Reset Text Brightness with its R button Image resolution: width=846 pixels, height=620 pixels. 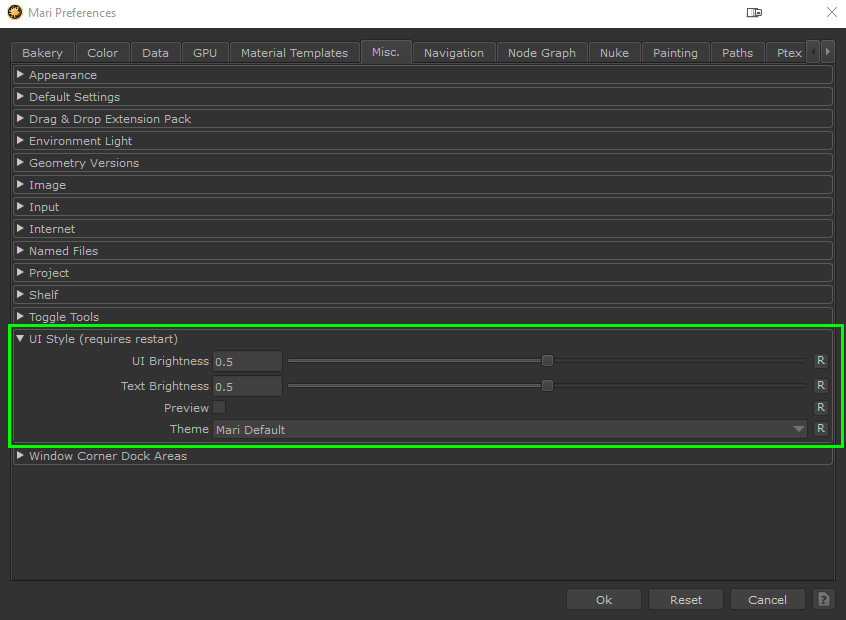[x=820, y=386]
